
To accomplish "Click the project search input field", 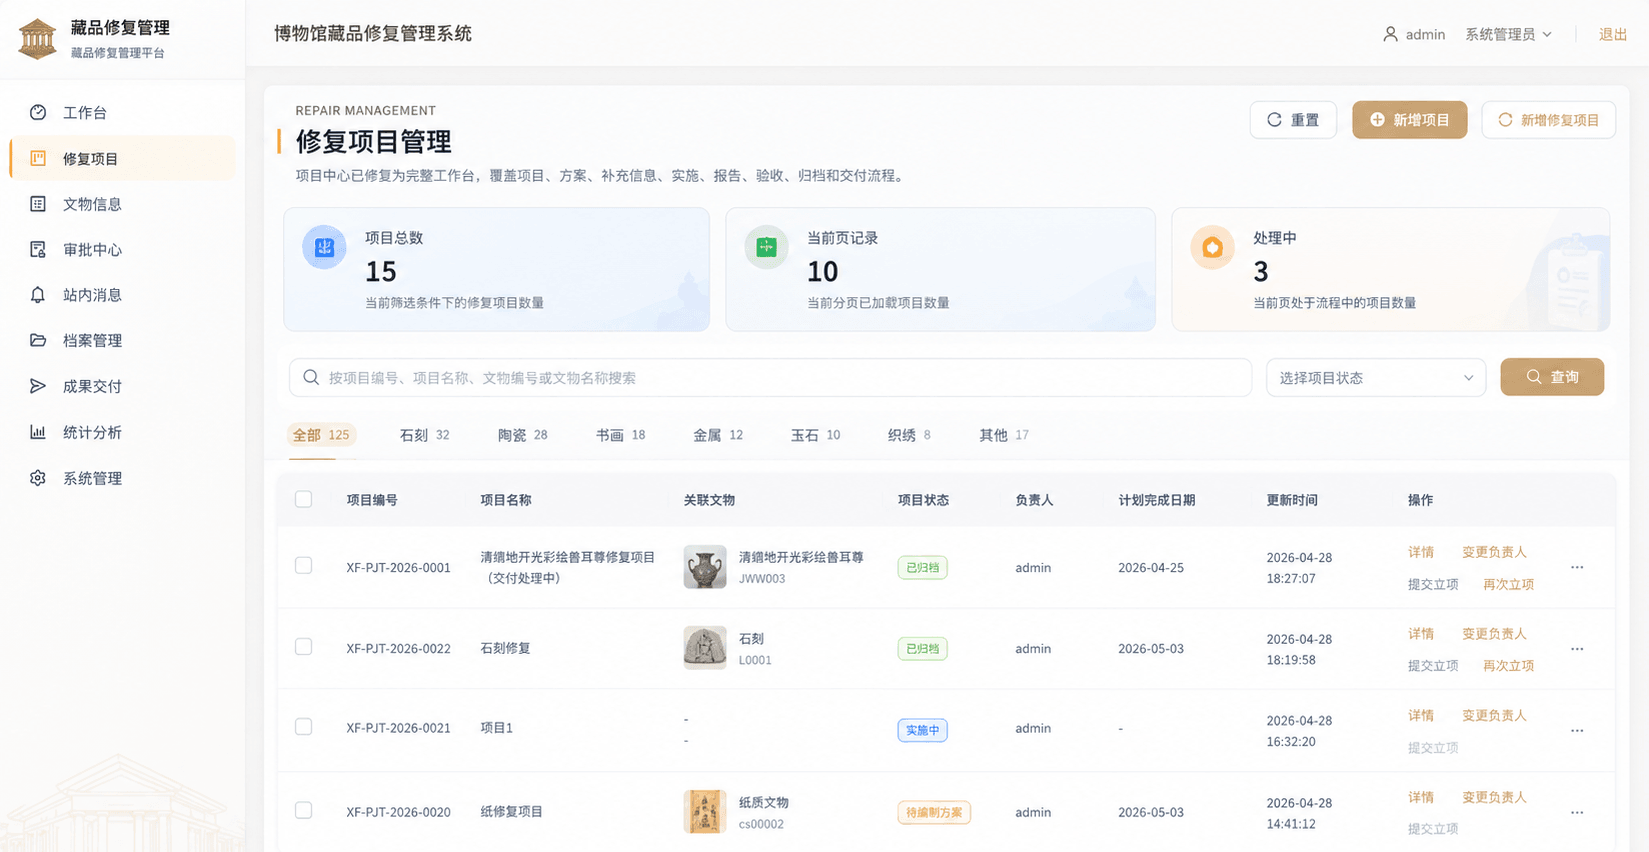I will [x=770, y=378].
